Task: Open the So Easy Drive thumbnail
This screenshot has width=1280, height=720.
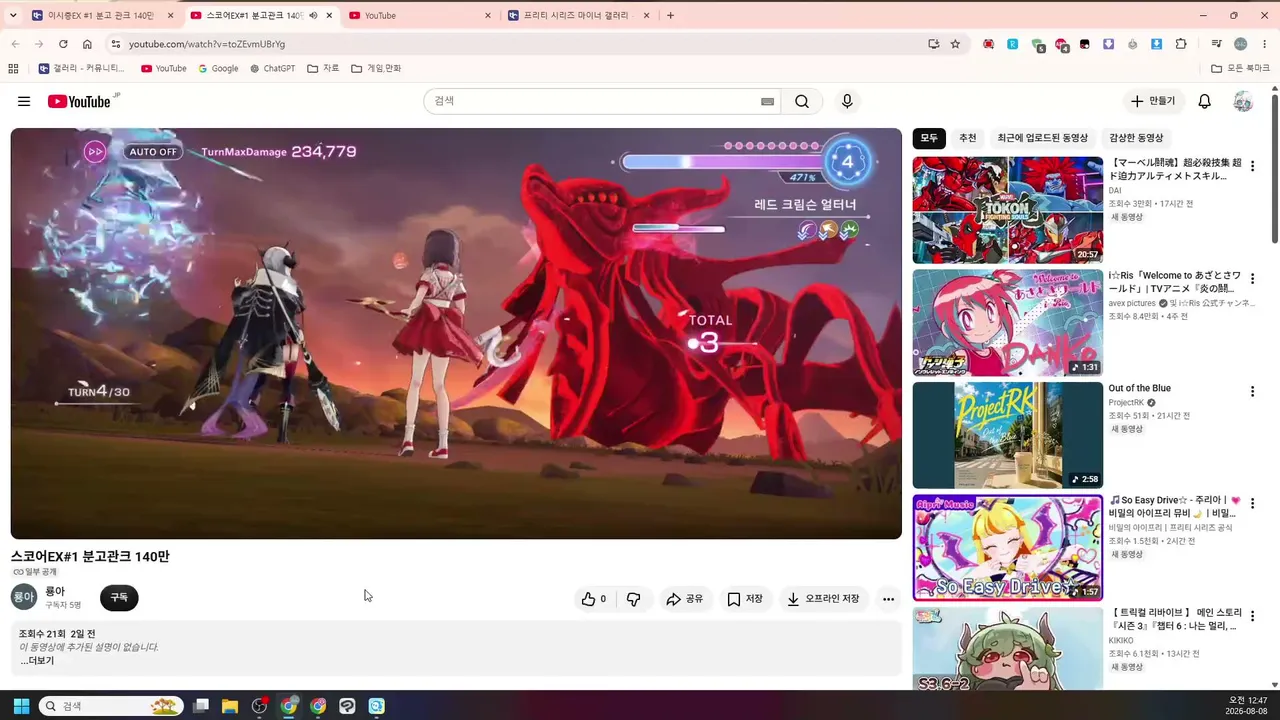Action: coord(1007,548)
